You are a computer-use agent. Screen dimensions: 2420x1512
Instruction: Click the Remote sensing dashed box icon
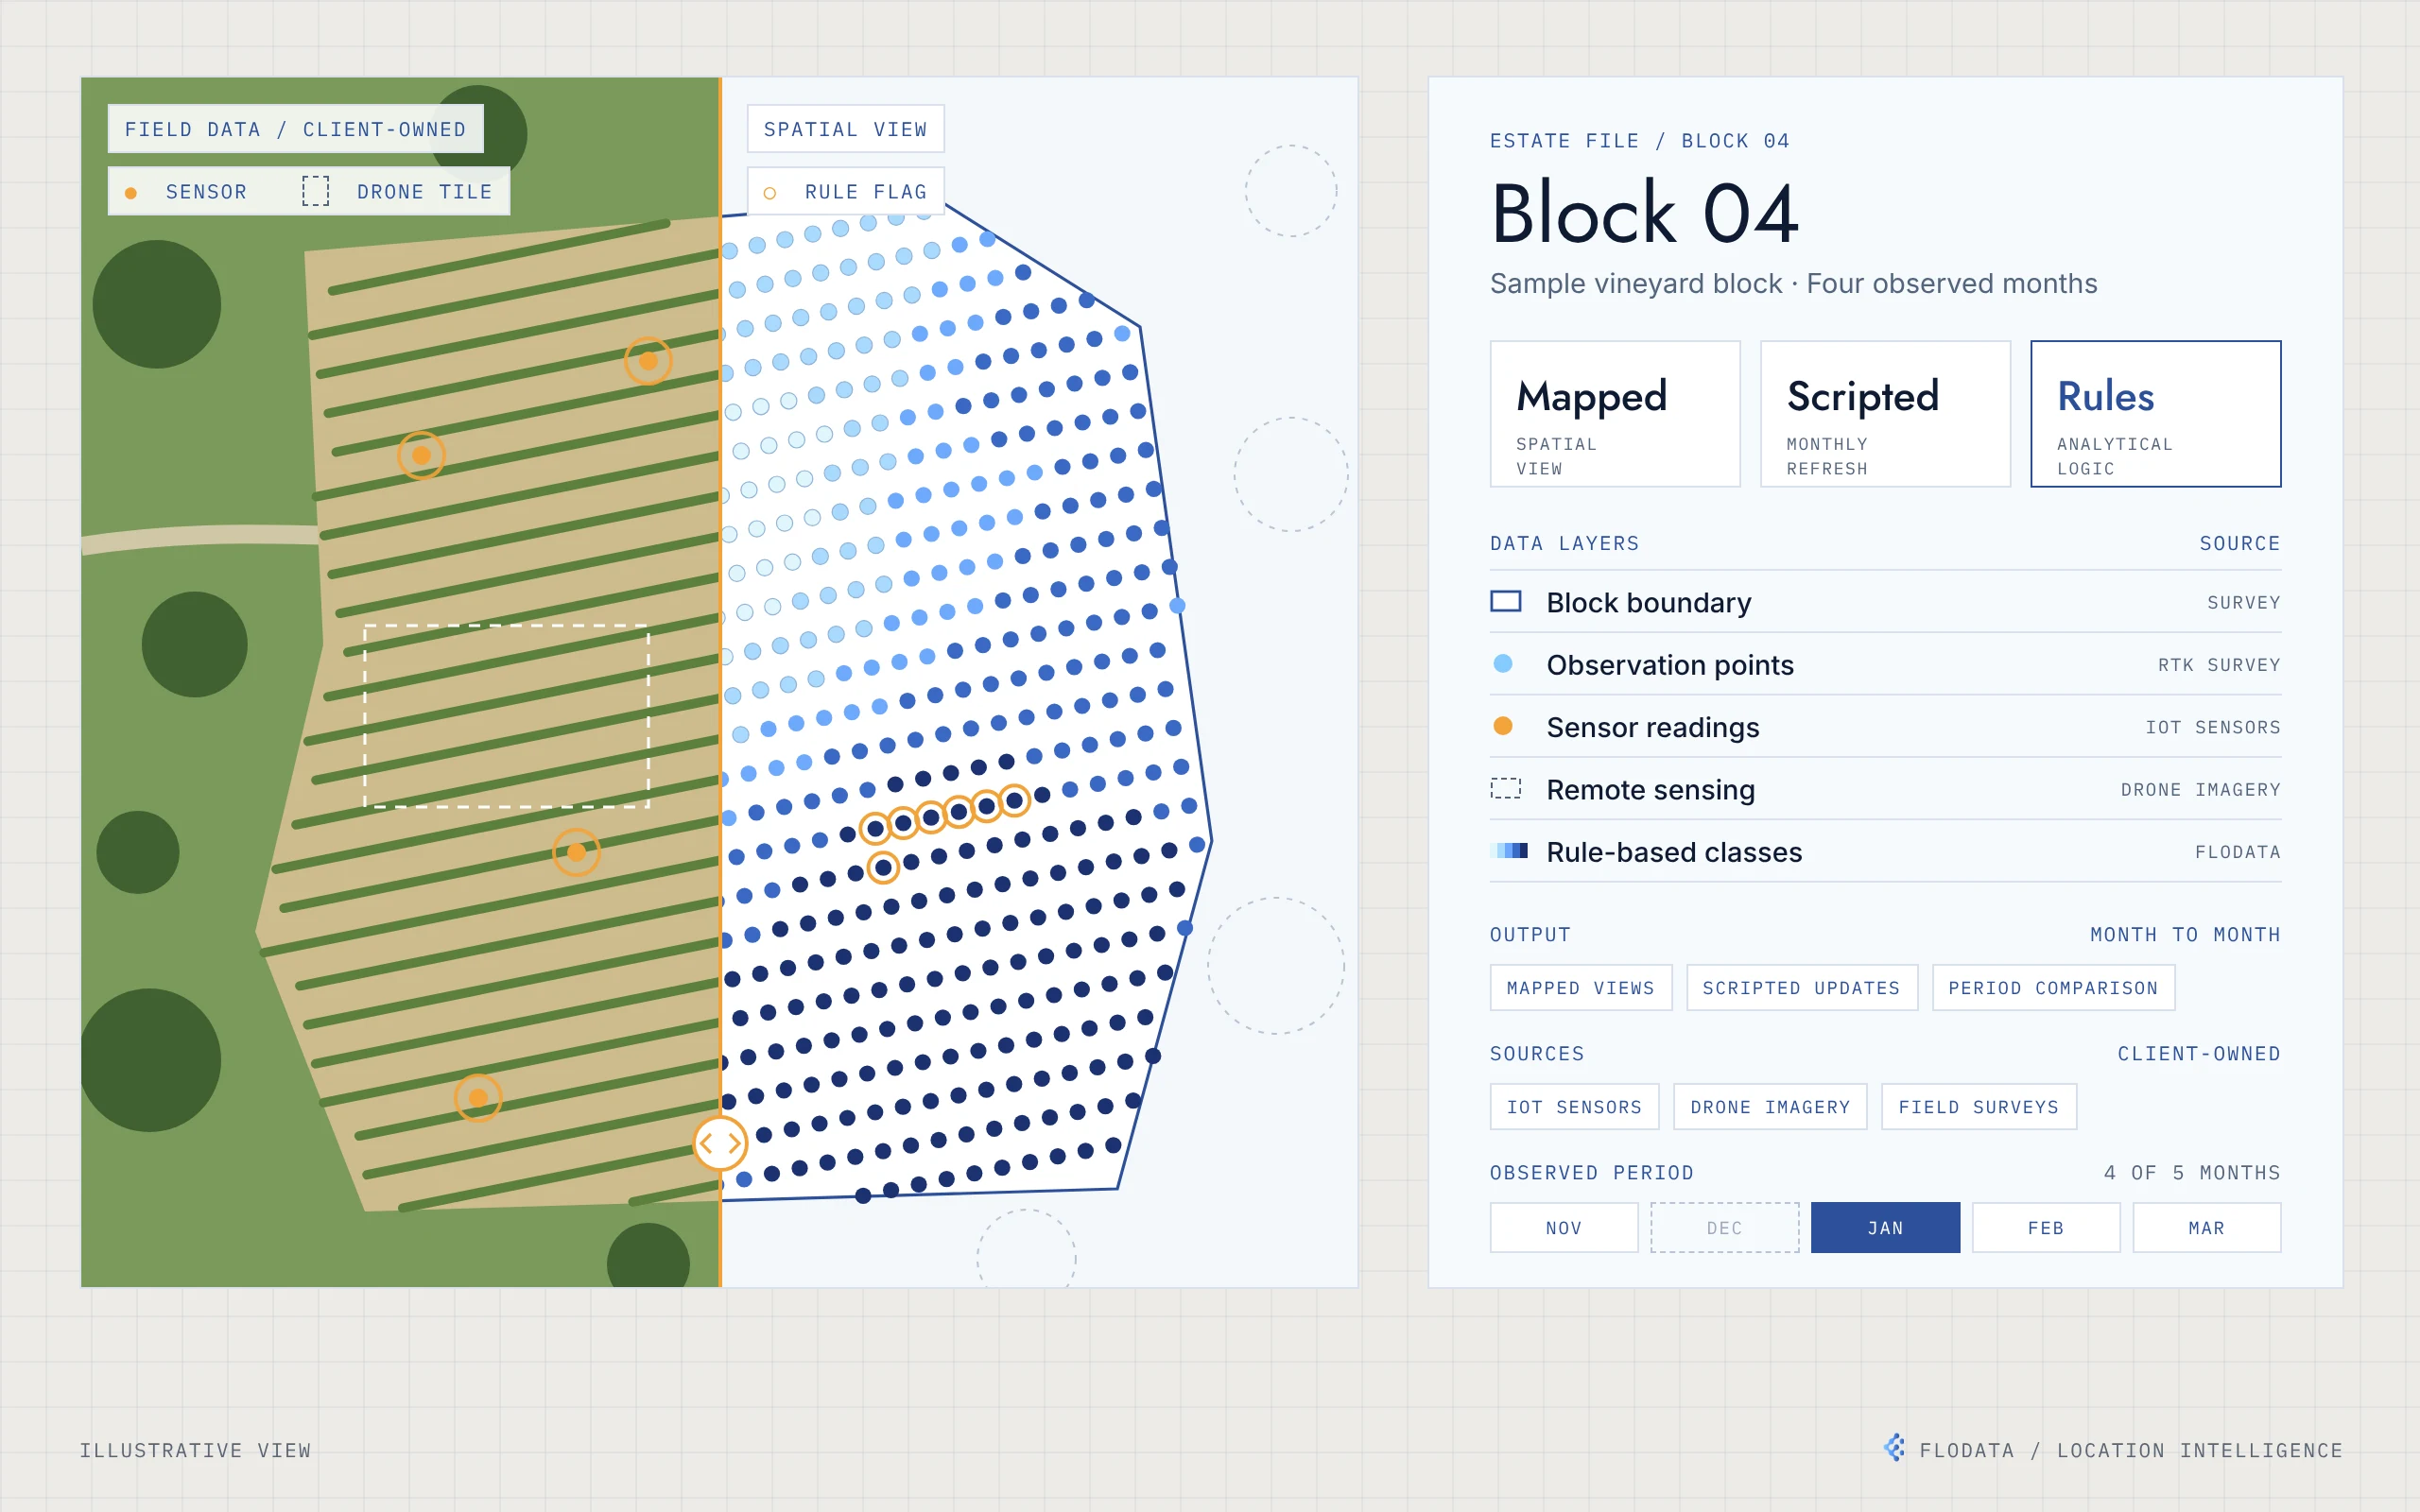coord(1506,789)
